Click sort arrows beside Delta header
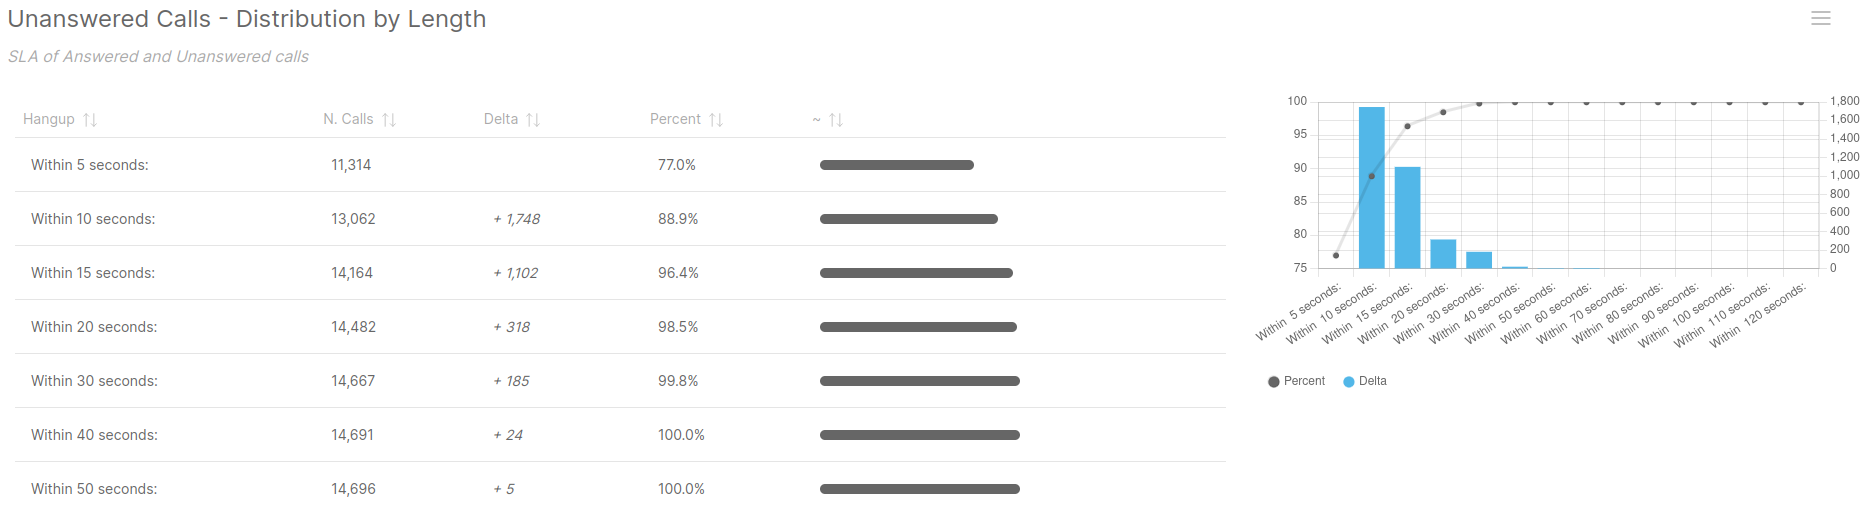1874x509 pixels. point(533,120)
